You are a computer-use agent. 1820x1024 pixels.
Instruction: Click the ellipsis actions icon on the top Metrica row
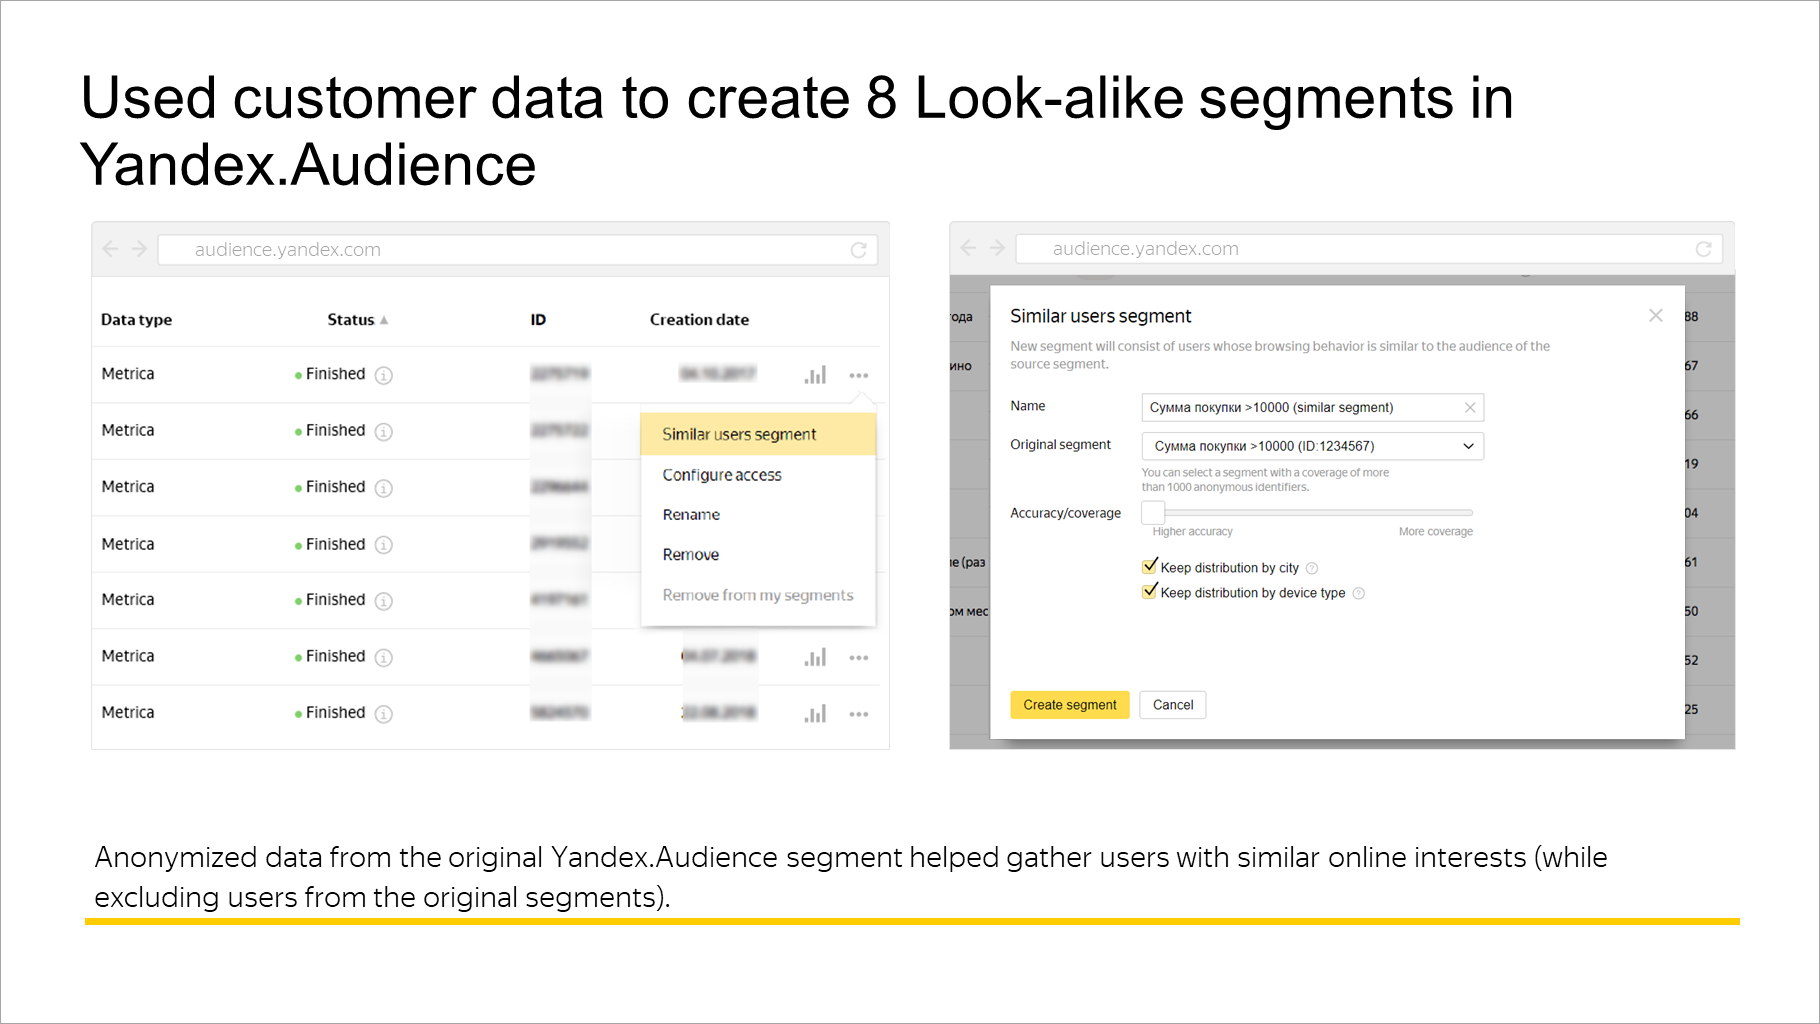859,374
